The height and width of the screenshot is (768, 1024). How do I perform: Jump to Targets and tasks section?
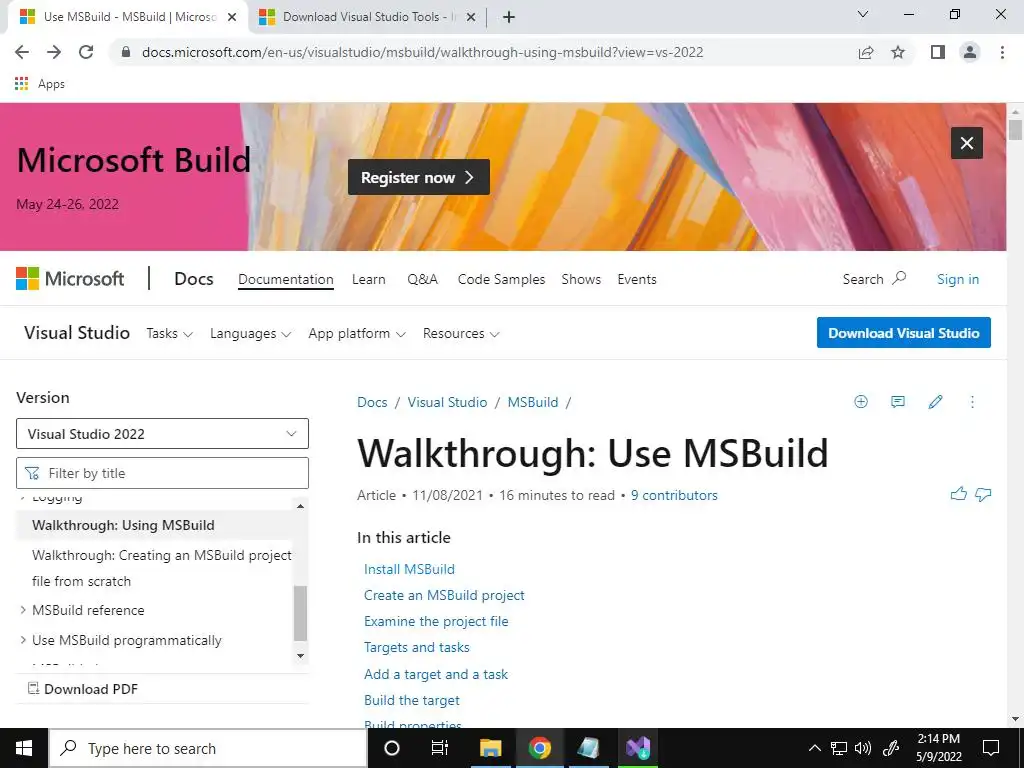click(x=417, y=648)
